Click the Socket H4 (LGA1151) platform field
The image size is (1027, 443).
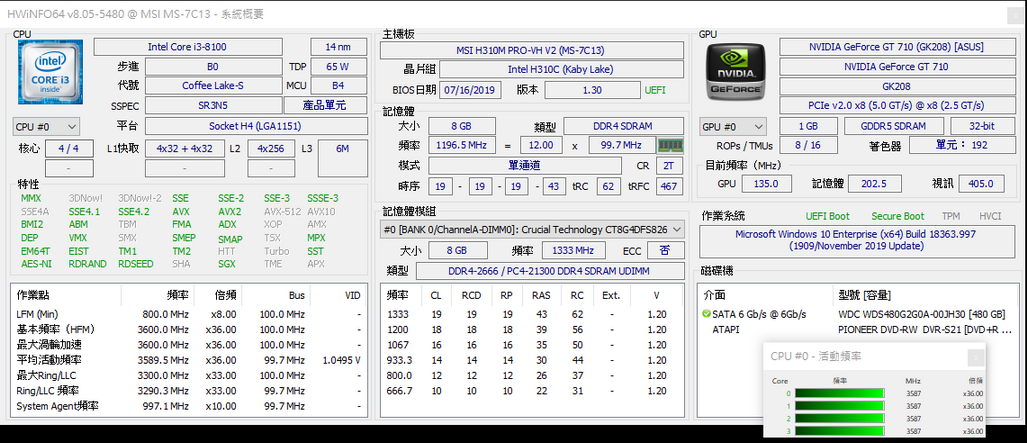[255, 126]
